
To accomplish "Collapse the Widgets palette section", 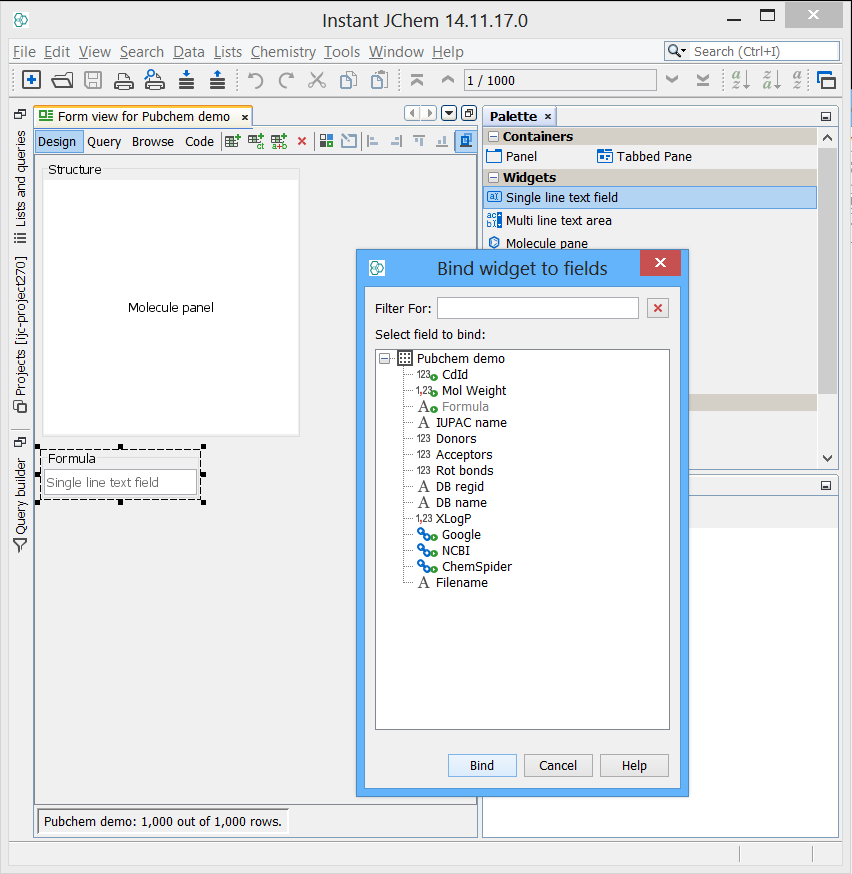I will click(492, 178).
